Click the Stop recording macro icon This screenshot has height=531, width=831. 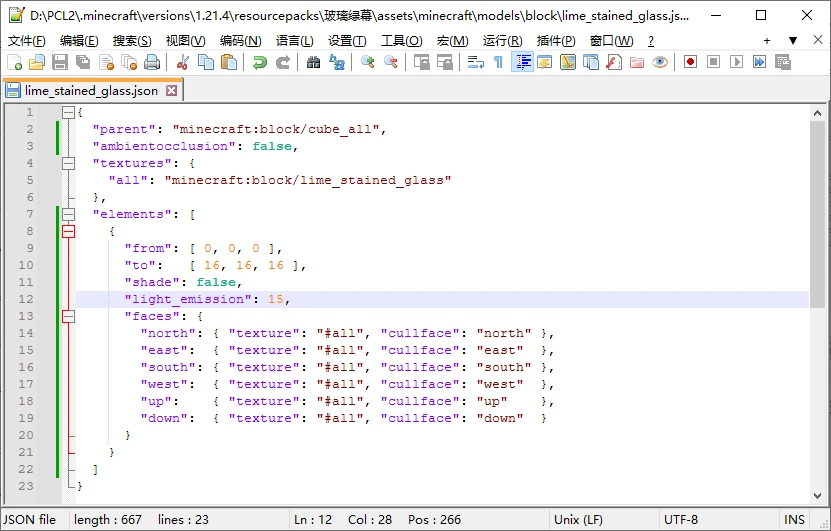click(713, 63)
